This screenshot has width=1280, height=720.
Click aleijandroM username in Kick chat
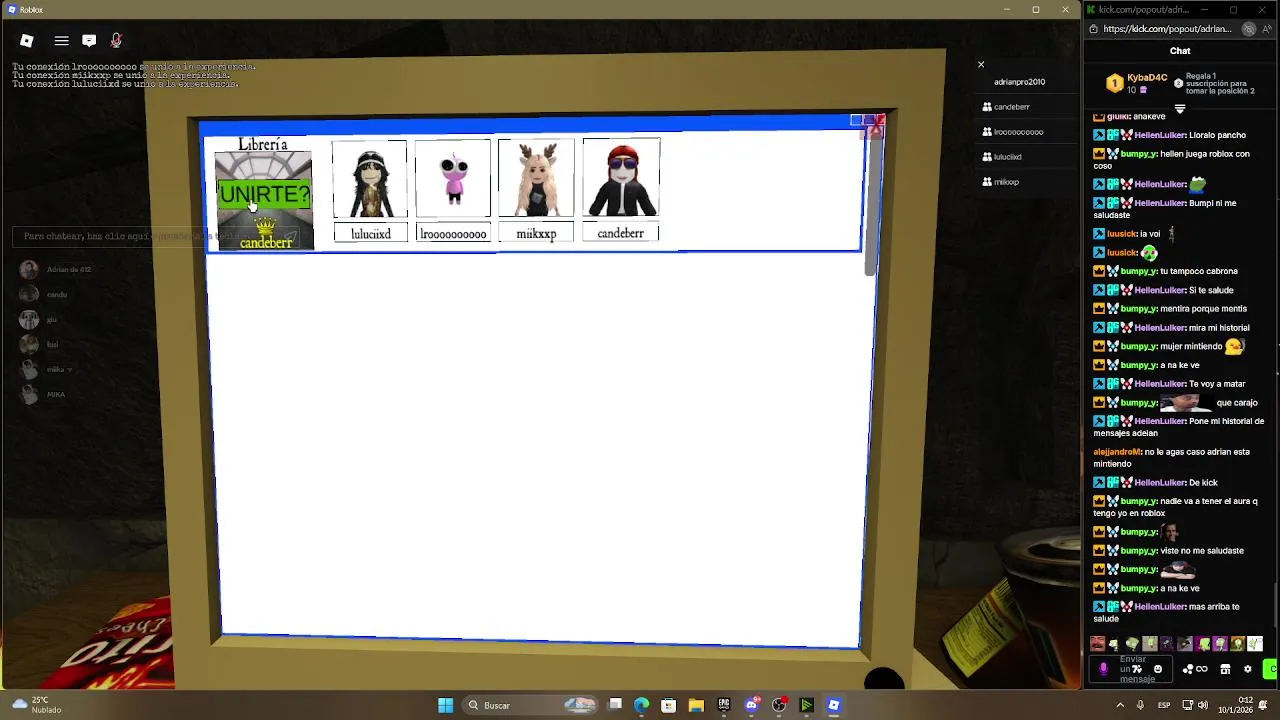point(1117,452)
